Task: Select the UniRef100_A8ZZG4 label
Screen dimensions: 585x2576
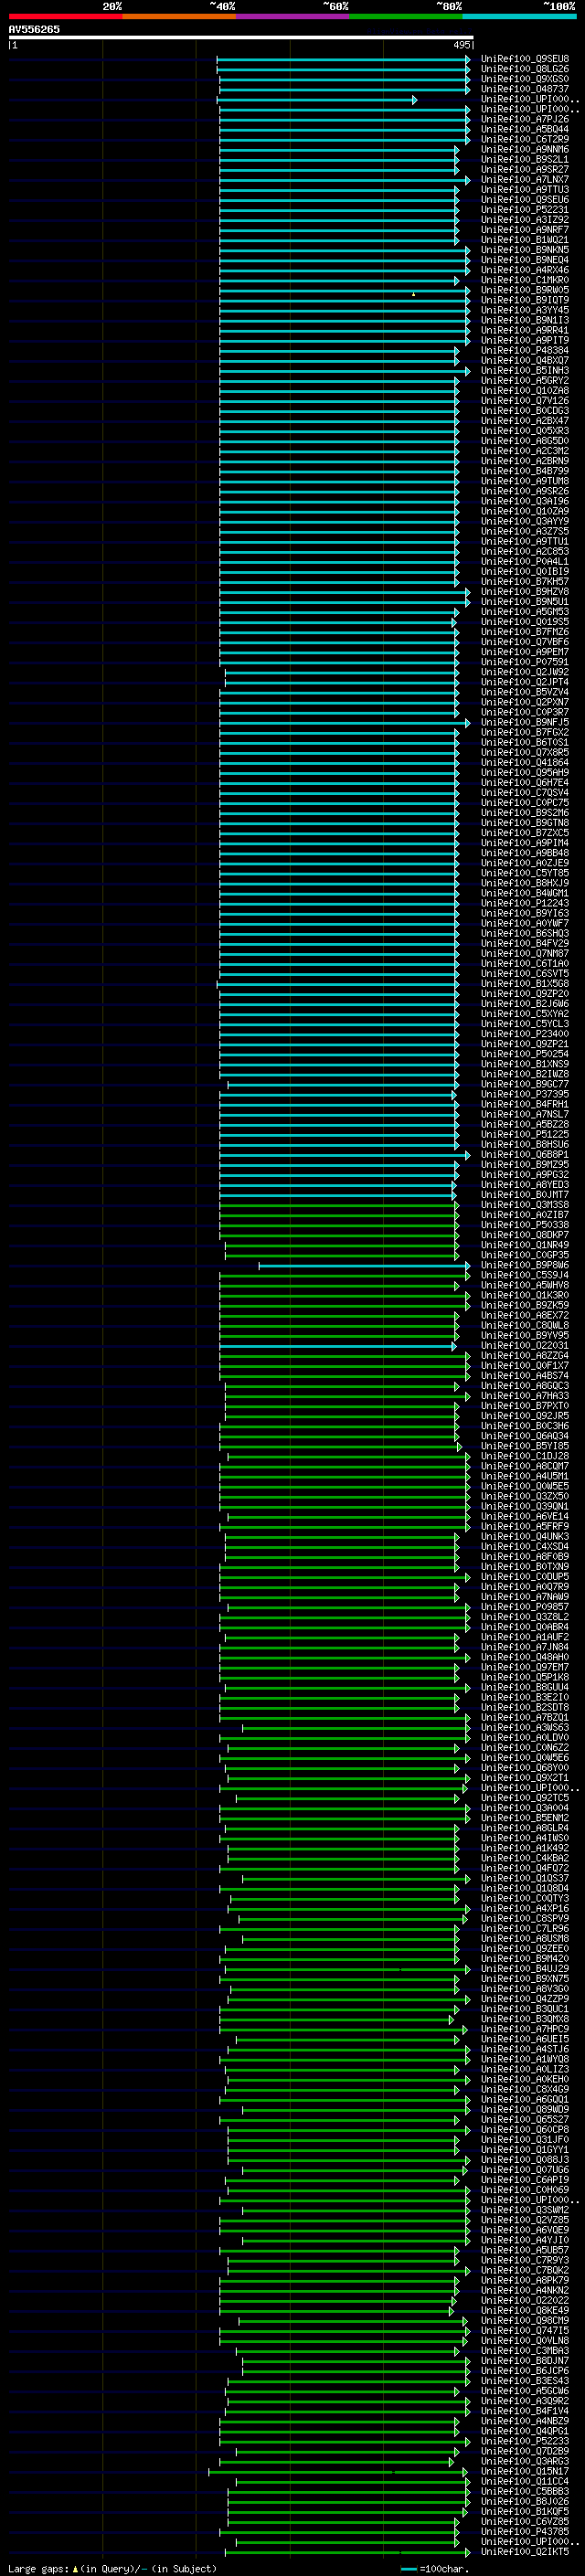Action: (525, 1356)
